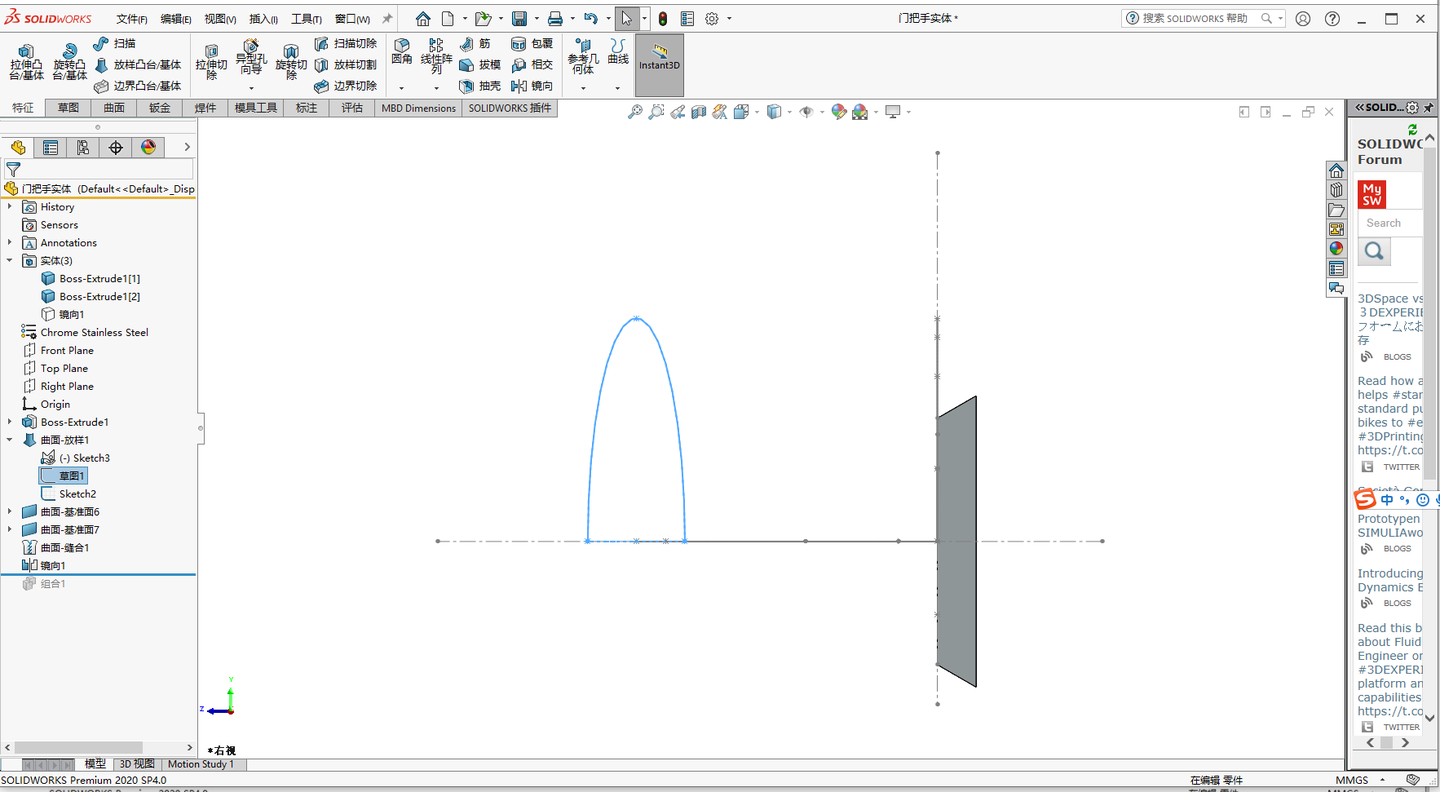Switch to Motion Study 1 tab

point(201,764)
